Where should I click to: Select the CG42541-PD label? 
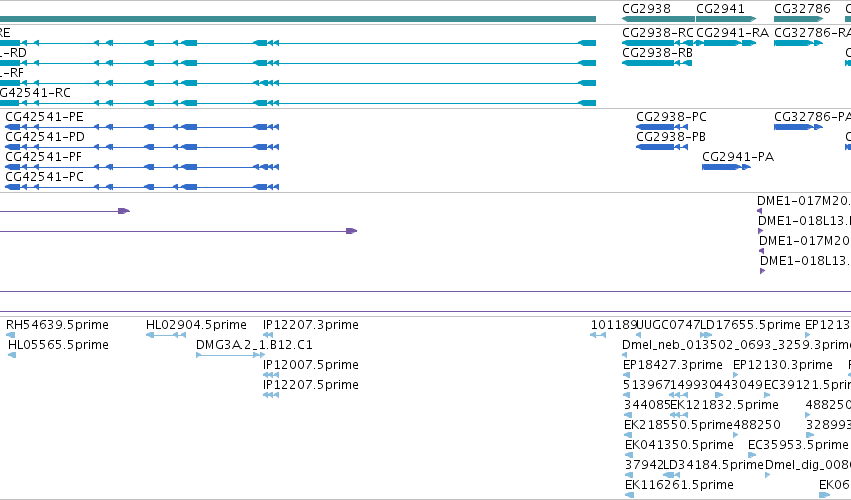tap(45, 137)
